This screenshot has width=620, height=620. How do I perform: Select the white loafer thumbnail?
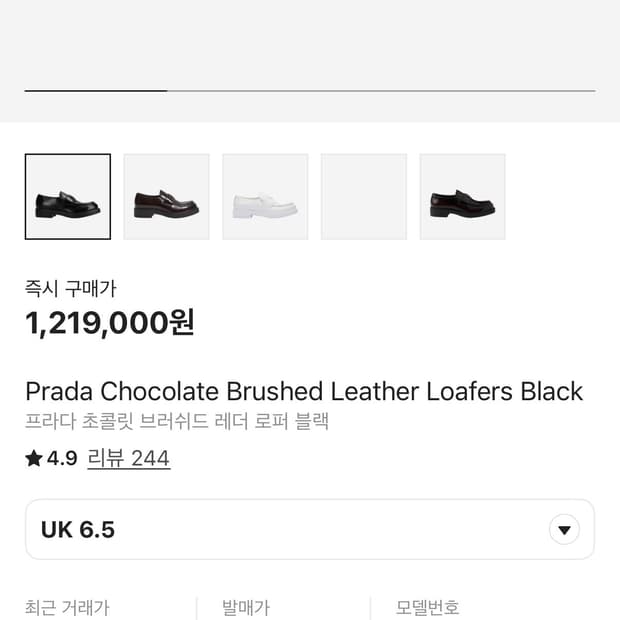click(x=265, y=197)
